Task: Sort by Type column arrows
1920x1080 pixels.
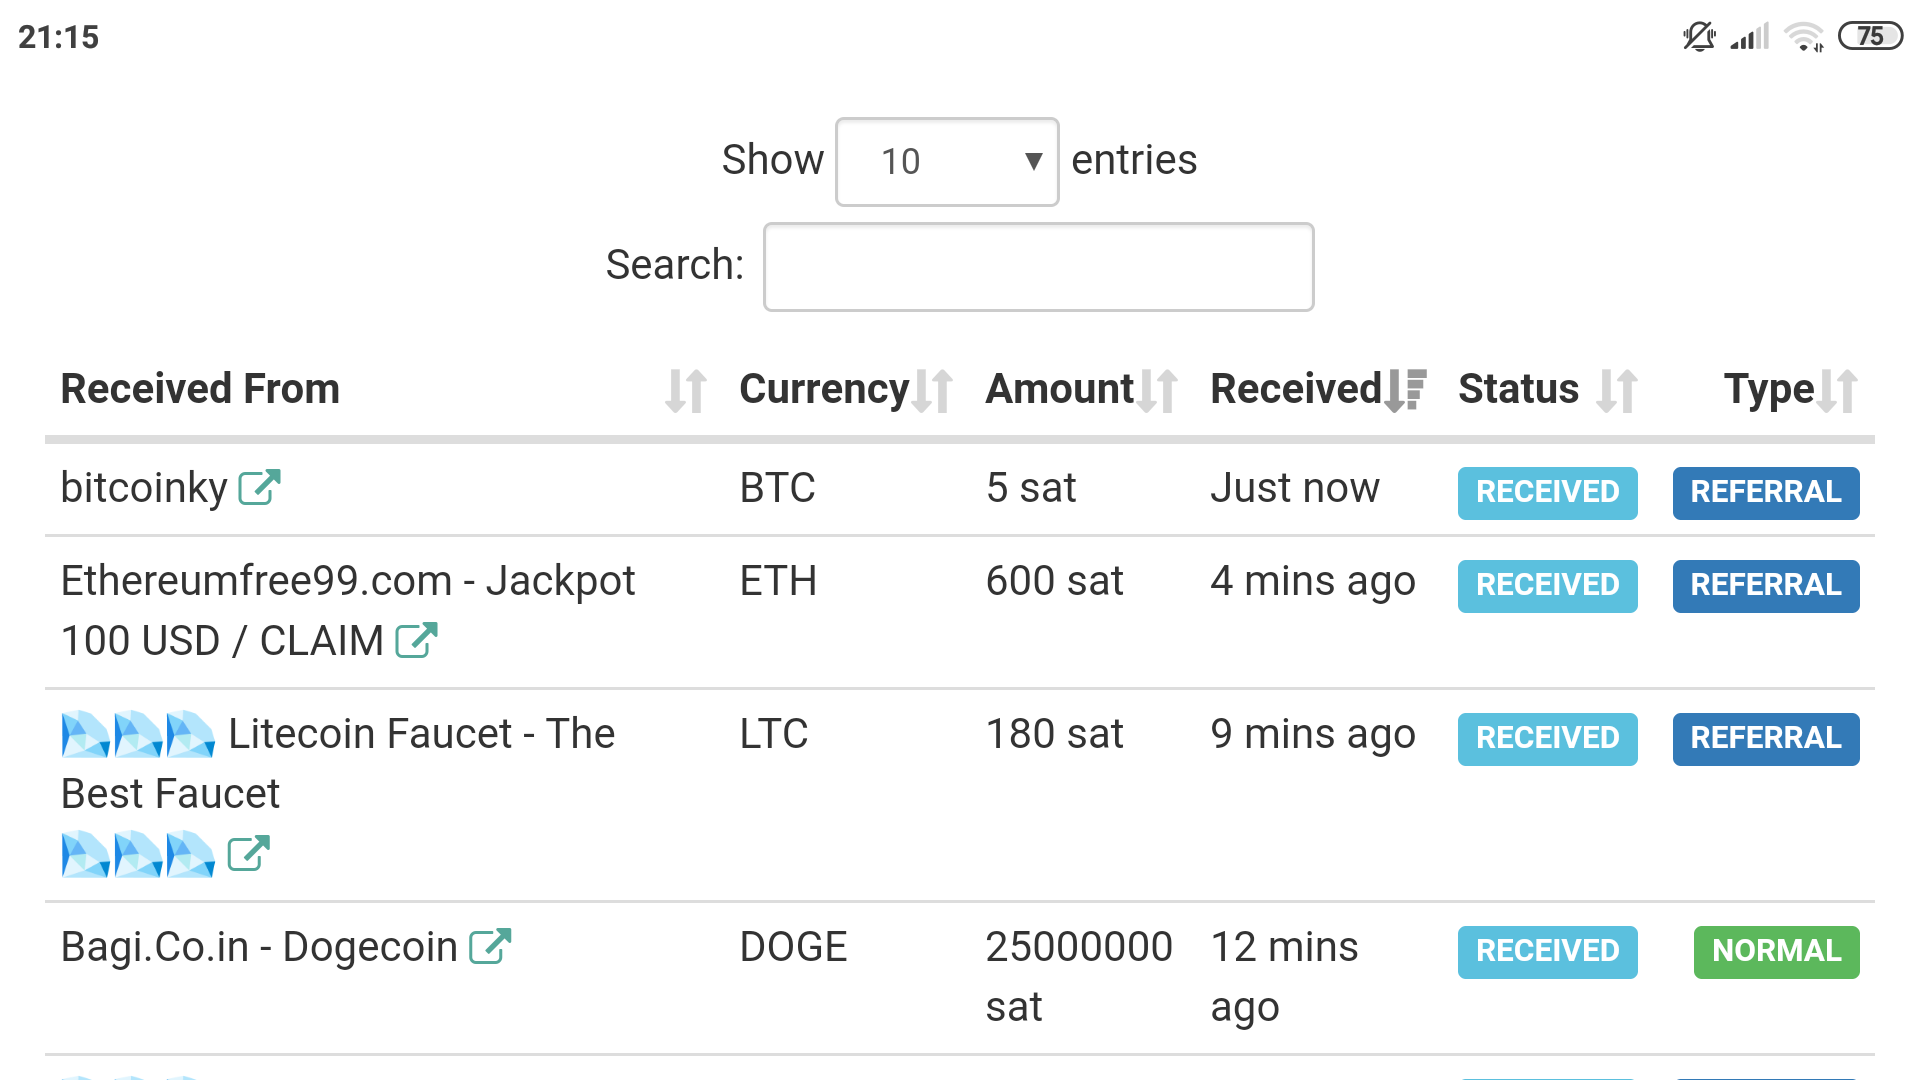Action: [1838, 390]
